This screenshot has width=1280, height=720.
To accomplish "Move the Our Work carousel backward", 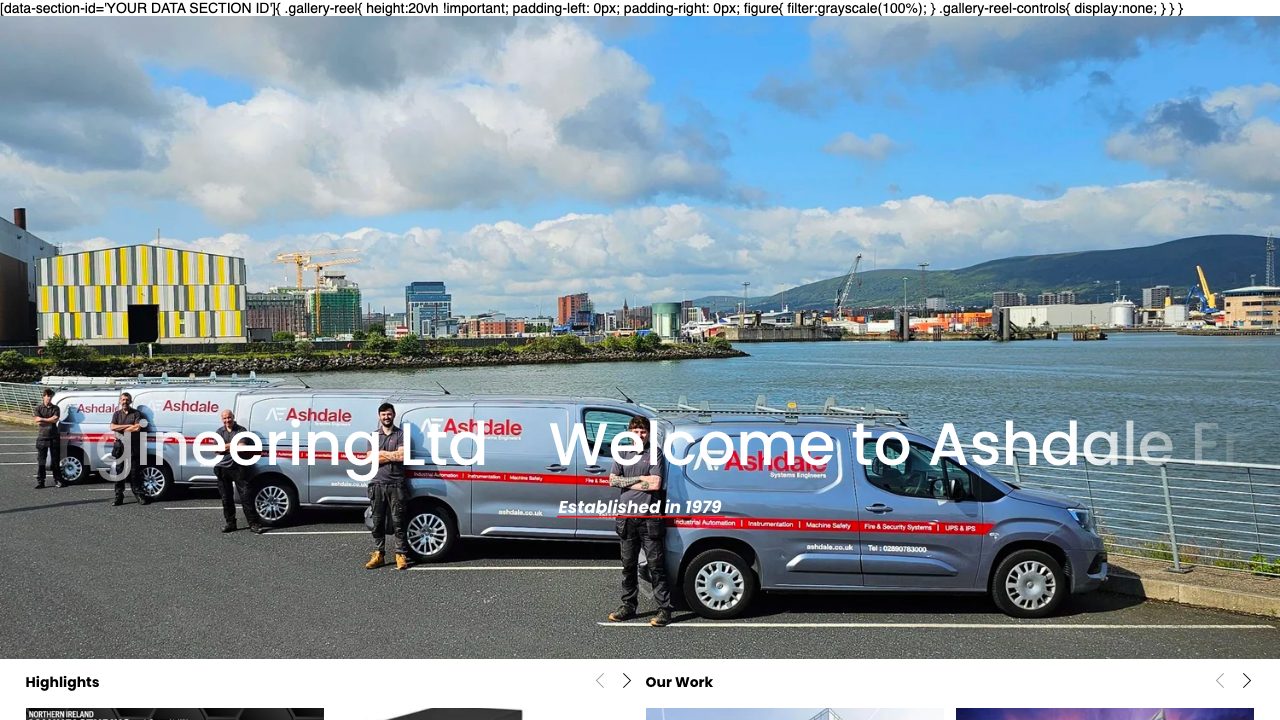I will coord(1220,681).
